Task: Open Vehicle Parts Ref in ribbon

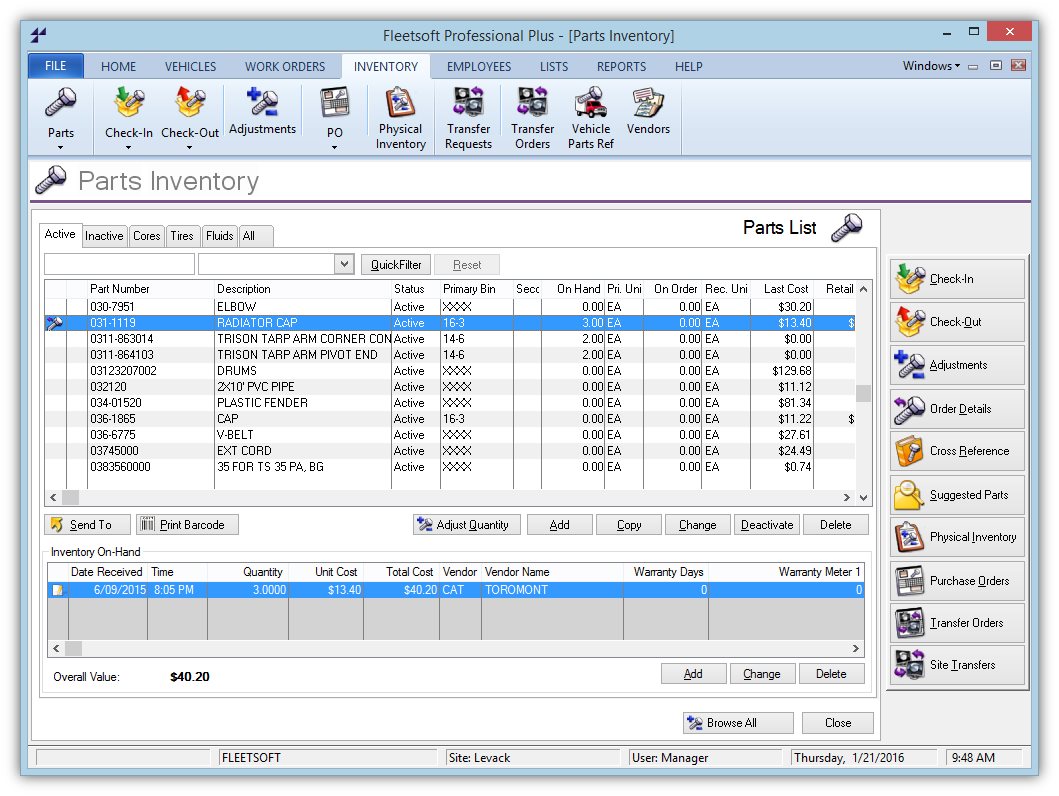Action: coord(591,118)
